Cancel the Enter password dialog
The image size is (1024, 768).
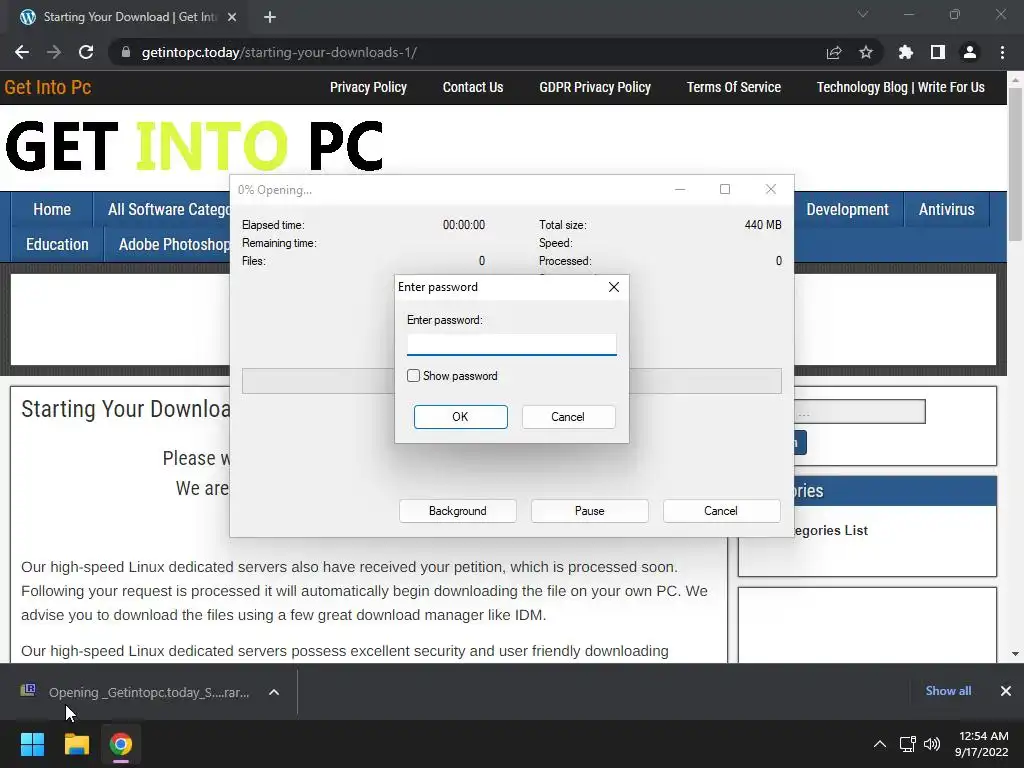(568, 417)
